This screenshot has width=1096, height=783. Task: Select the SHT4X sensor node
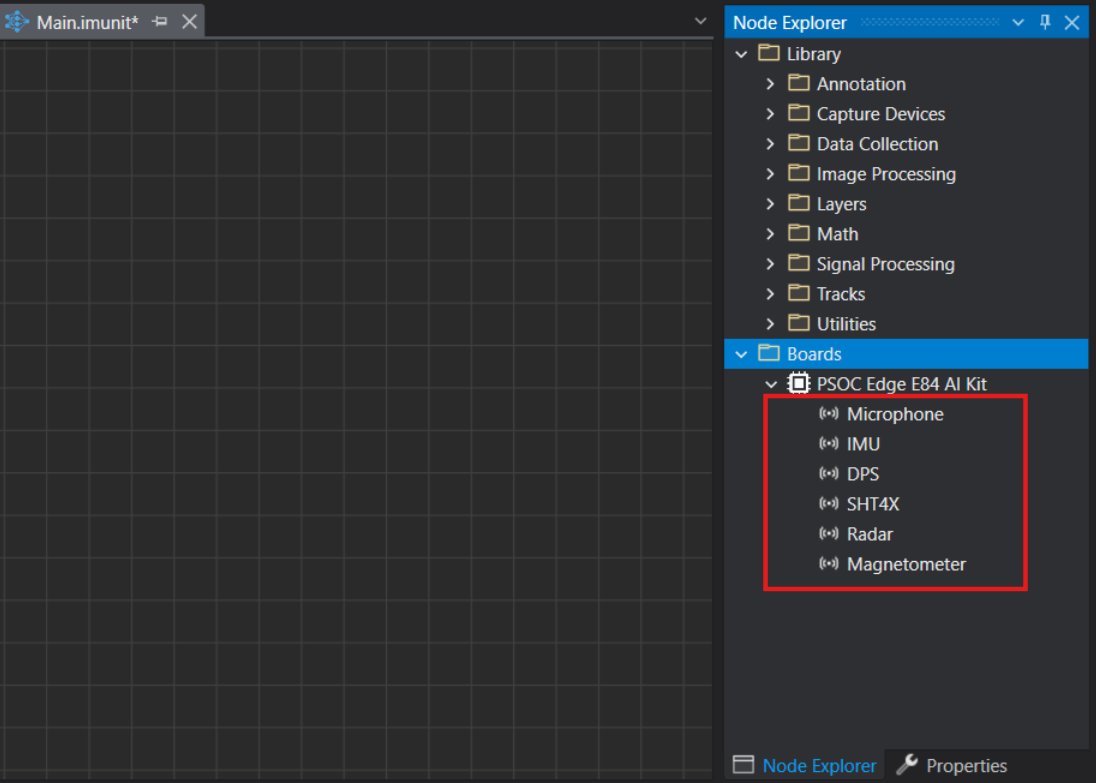pos(872,504)
